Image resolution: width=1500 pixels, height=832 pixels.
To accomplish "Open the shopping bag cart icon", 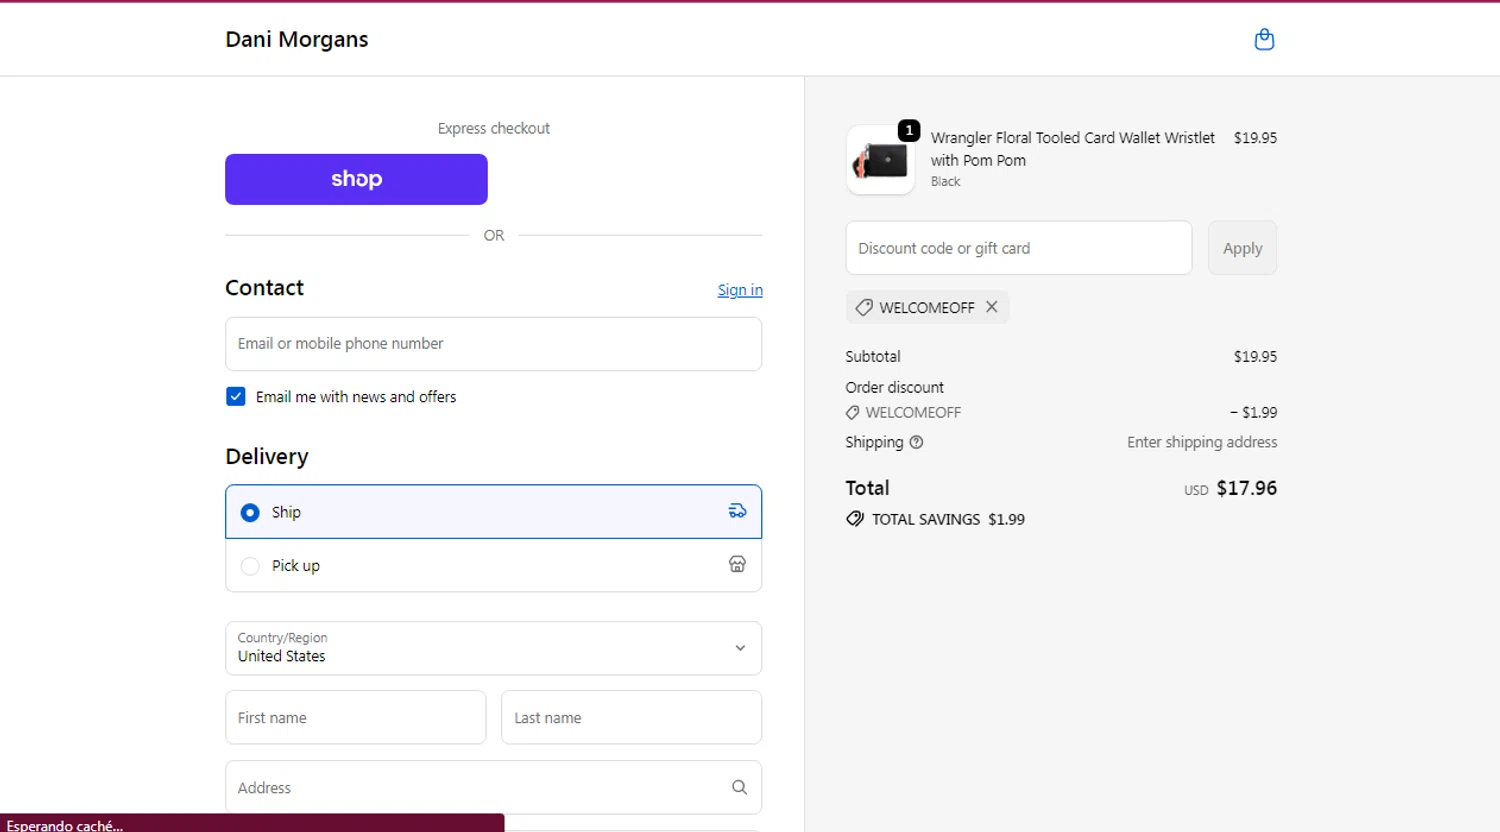I will pyautogui.click(x=1264, y=39).
